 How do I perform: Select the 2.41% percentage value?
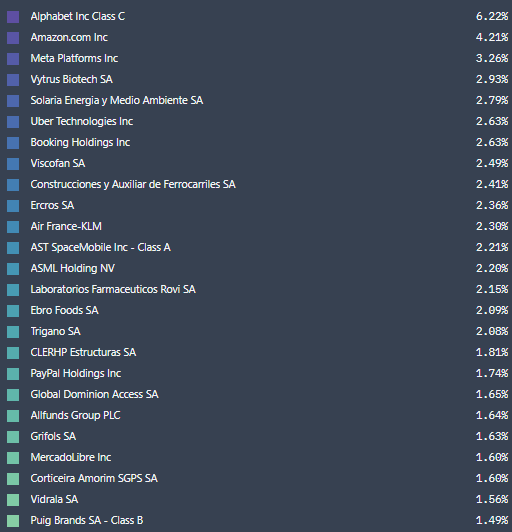(x=492, y=184)
